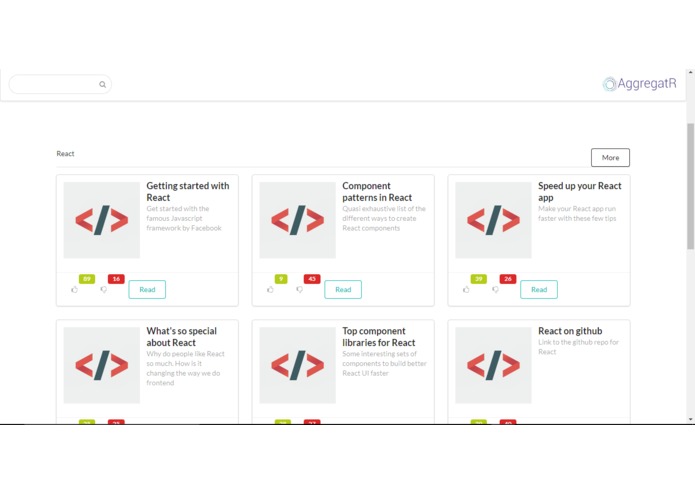The height and width of the screenshot is (494, 695).
Task: Click the React section heading
Action: coord(65,154)
